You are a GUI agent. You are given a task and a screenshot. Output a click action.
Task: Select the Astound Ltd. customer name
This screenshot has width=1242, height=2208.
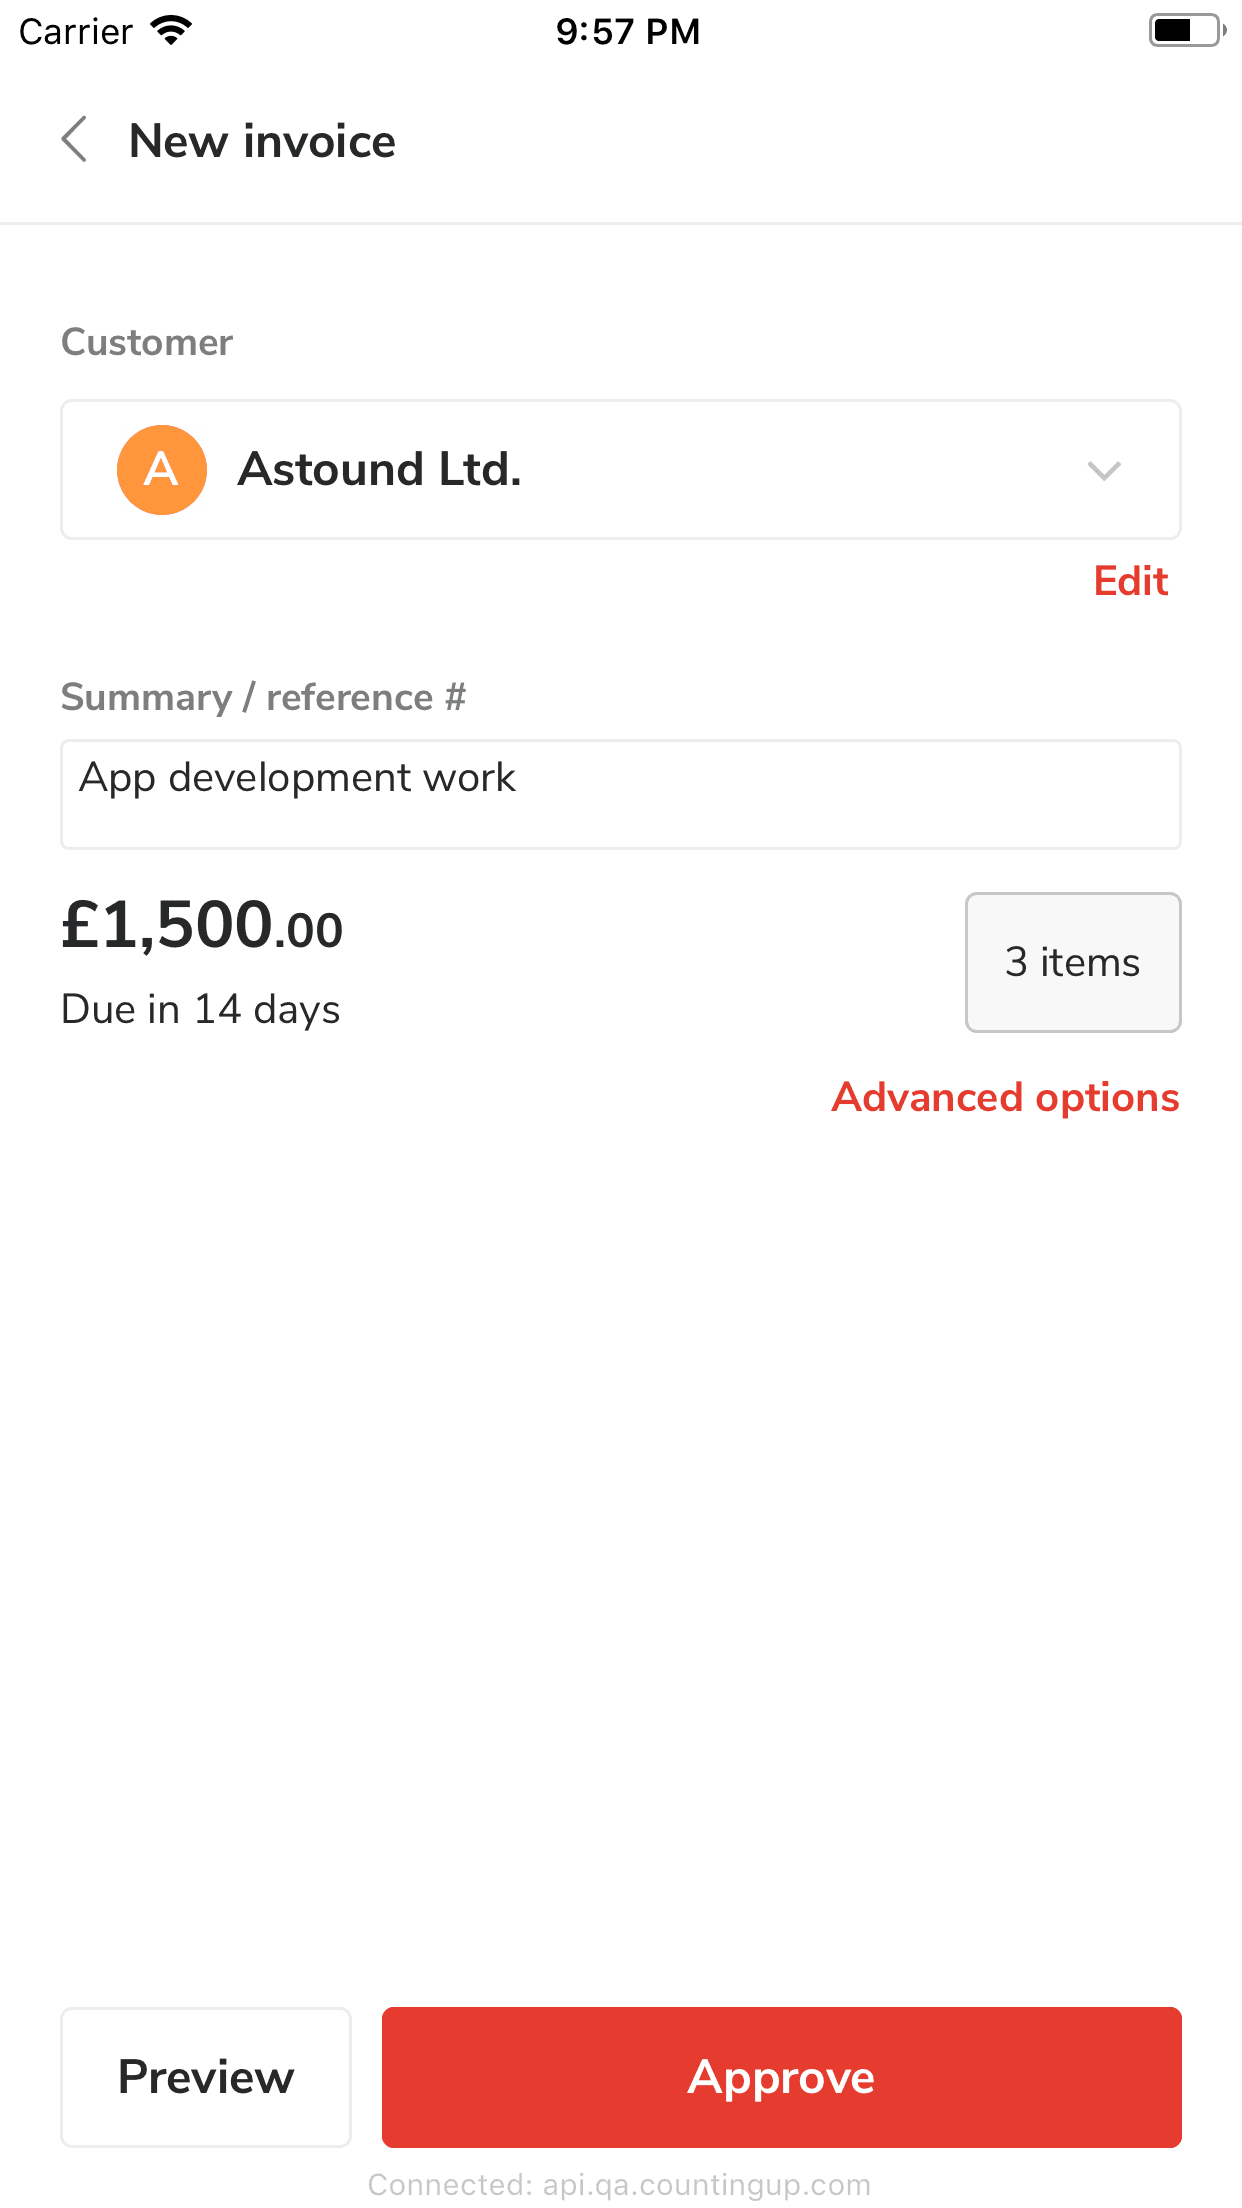(x=380, y=470)
